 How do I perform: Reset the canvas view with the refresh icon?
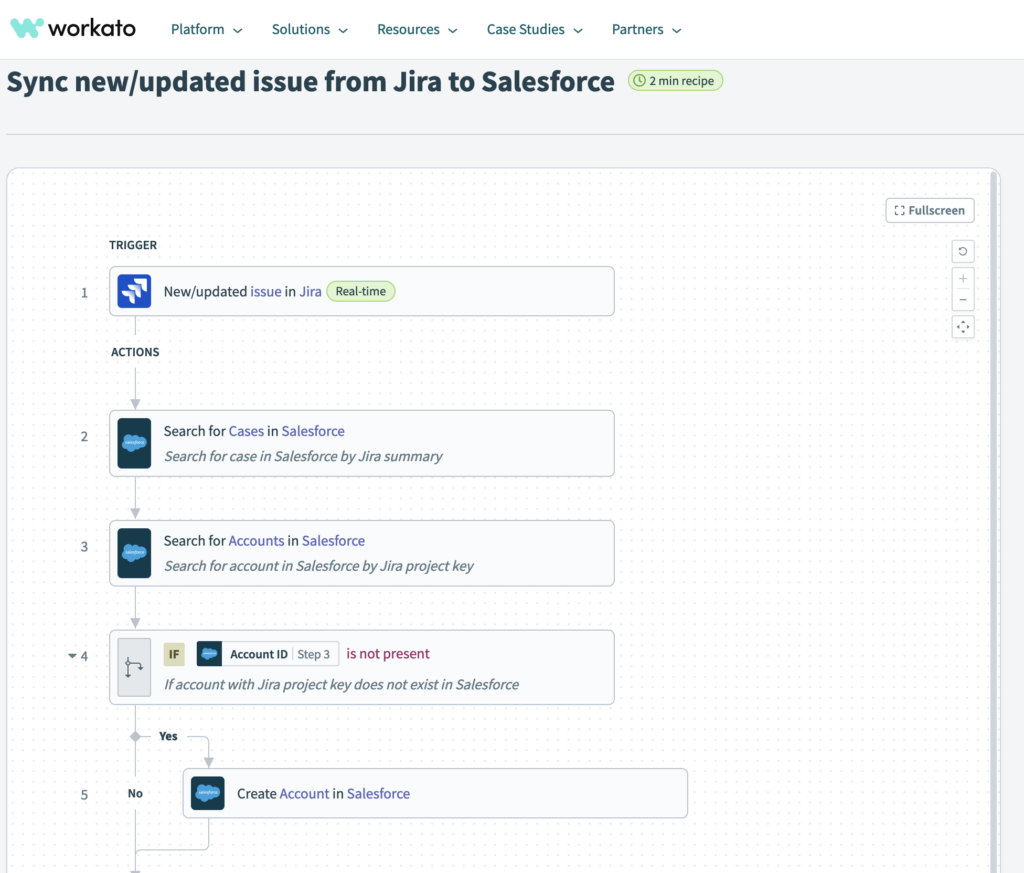(963, 252)
